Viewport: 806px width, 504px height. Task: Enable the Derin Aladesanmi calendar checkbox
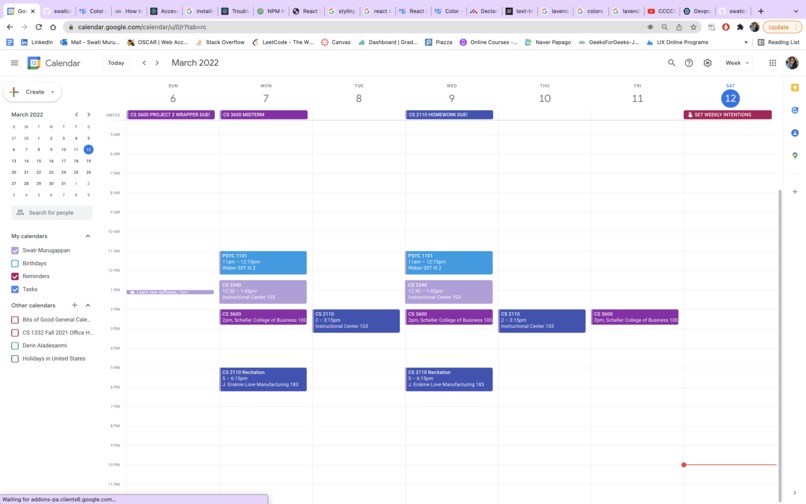click(15, 346)
